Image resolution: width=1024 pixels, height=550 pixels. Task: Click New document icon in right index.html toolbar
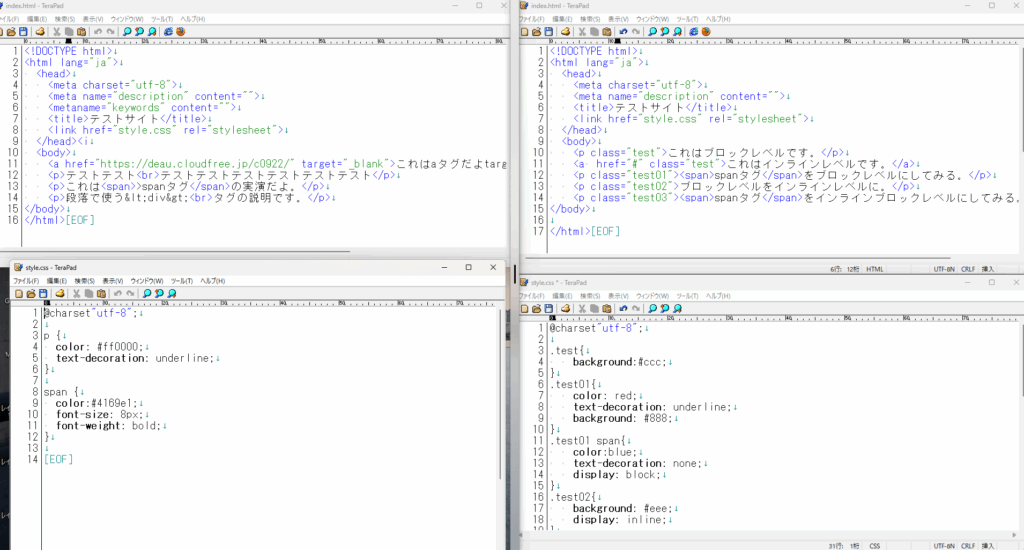coord(526,31)
